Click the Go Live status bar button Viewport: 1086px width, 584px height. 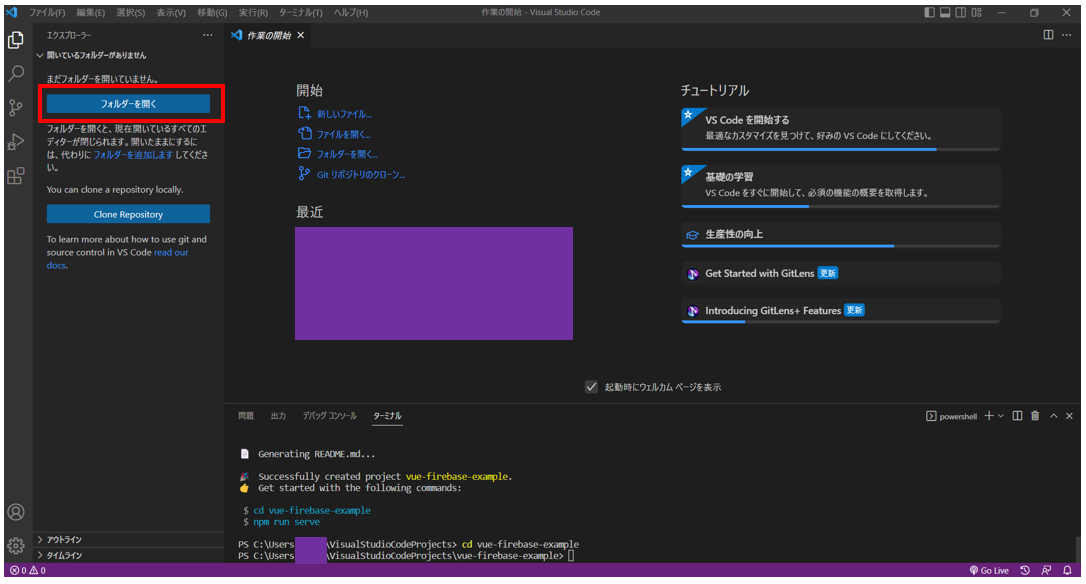coord(989,570)
